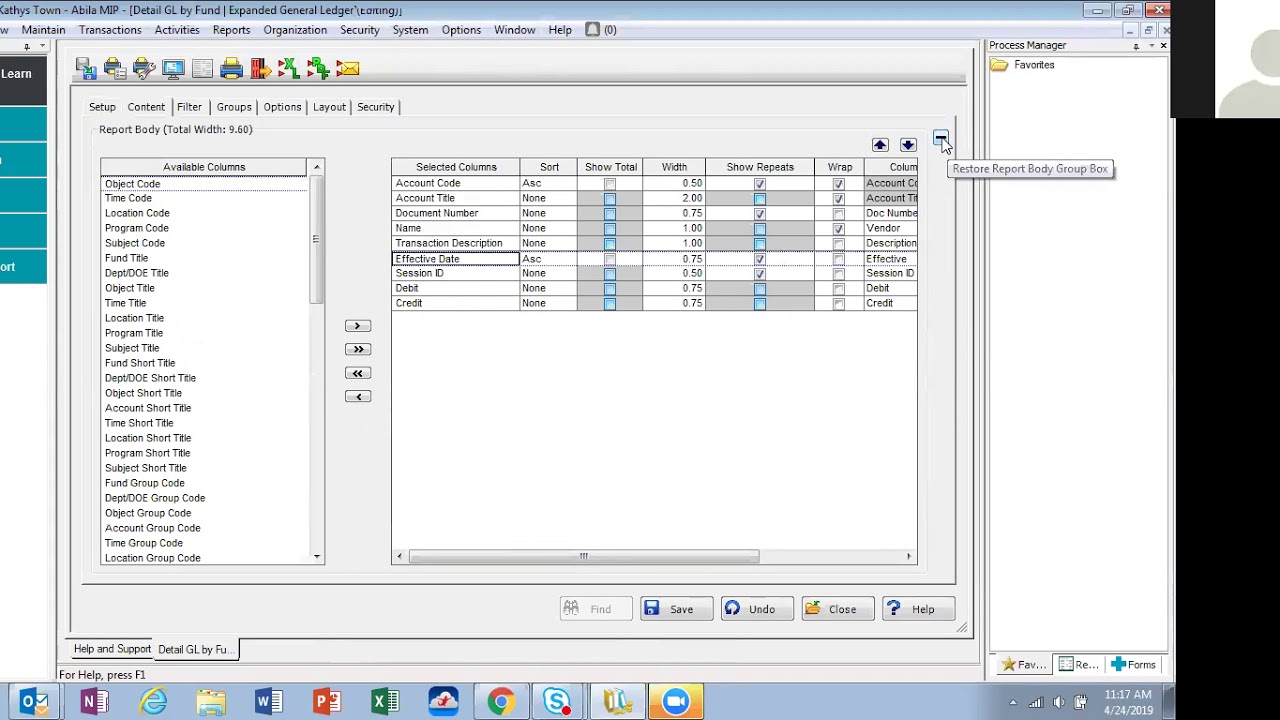Click the Close button
Viewport: 1280px width, 720px height.
tap(838, 609)
